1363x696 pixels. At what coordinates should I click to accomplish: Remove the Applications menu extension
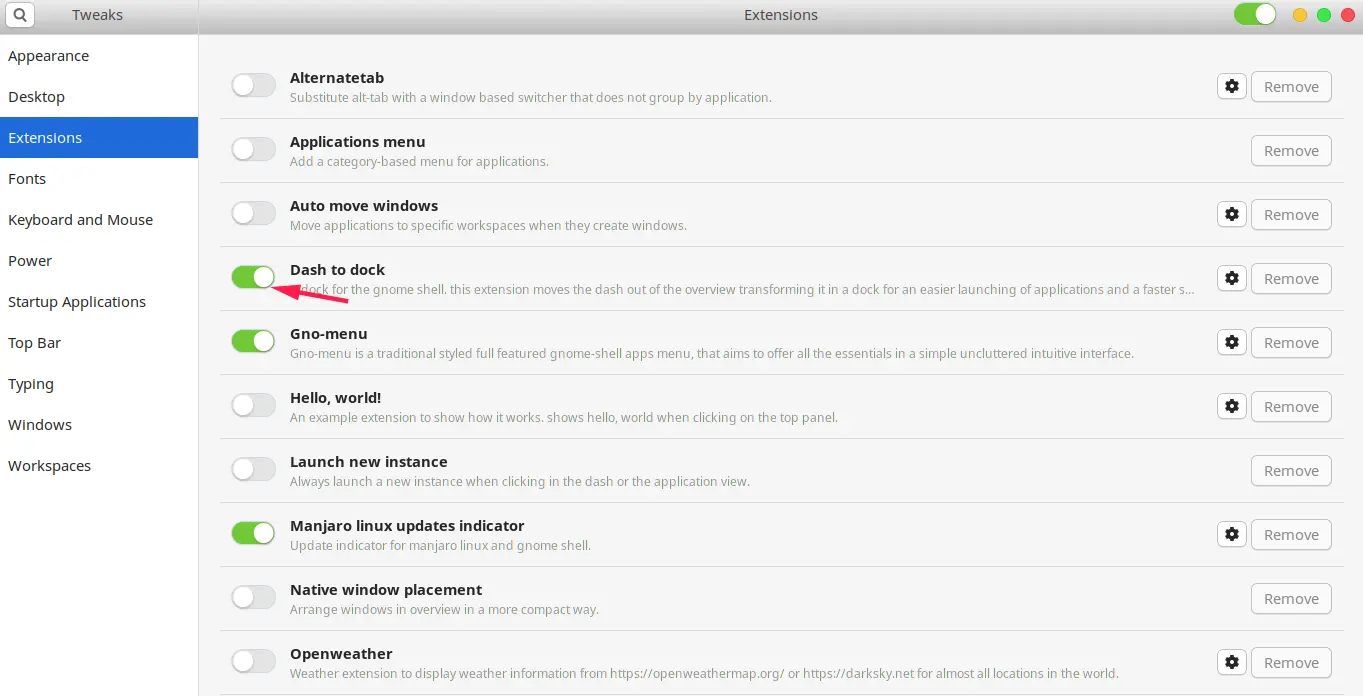(1291, 151)
